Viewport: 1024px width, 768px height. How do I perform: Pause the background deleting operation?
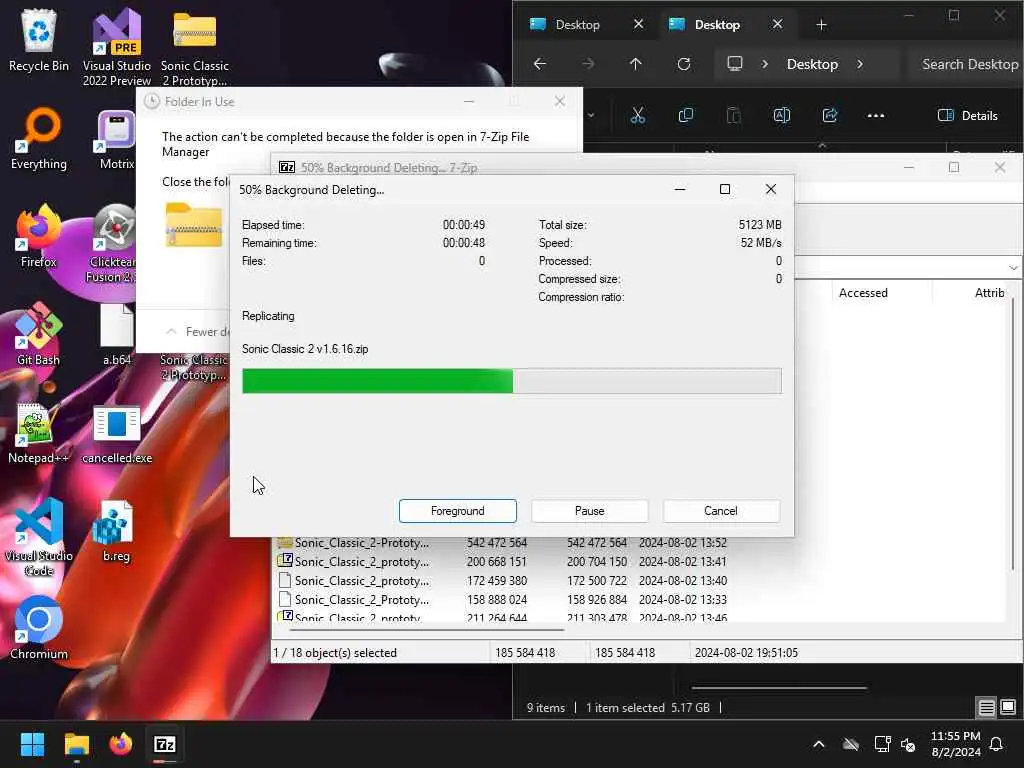pos(589,511)
